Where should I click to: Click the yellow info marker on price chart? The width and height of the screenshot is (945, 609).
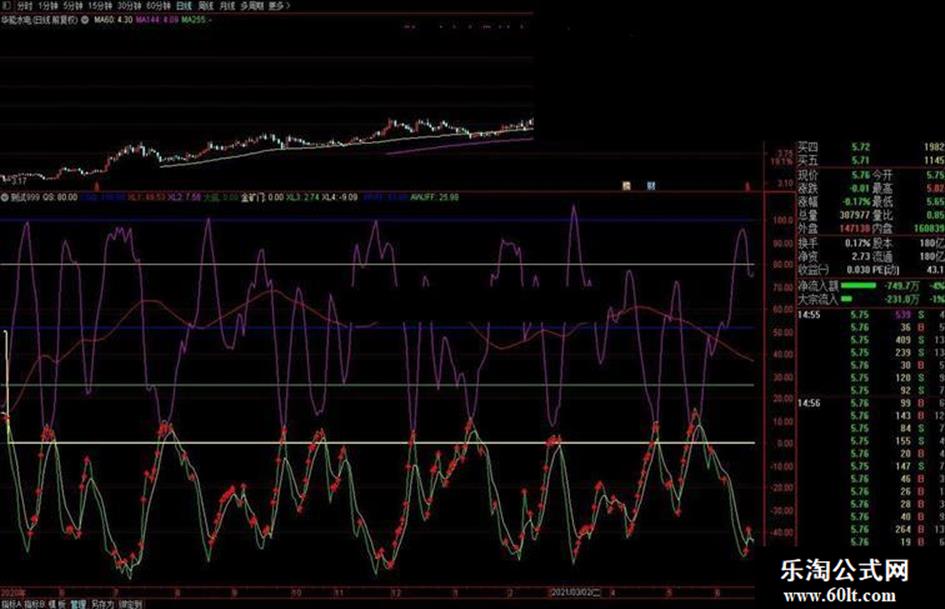(x=626, y=186)
